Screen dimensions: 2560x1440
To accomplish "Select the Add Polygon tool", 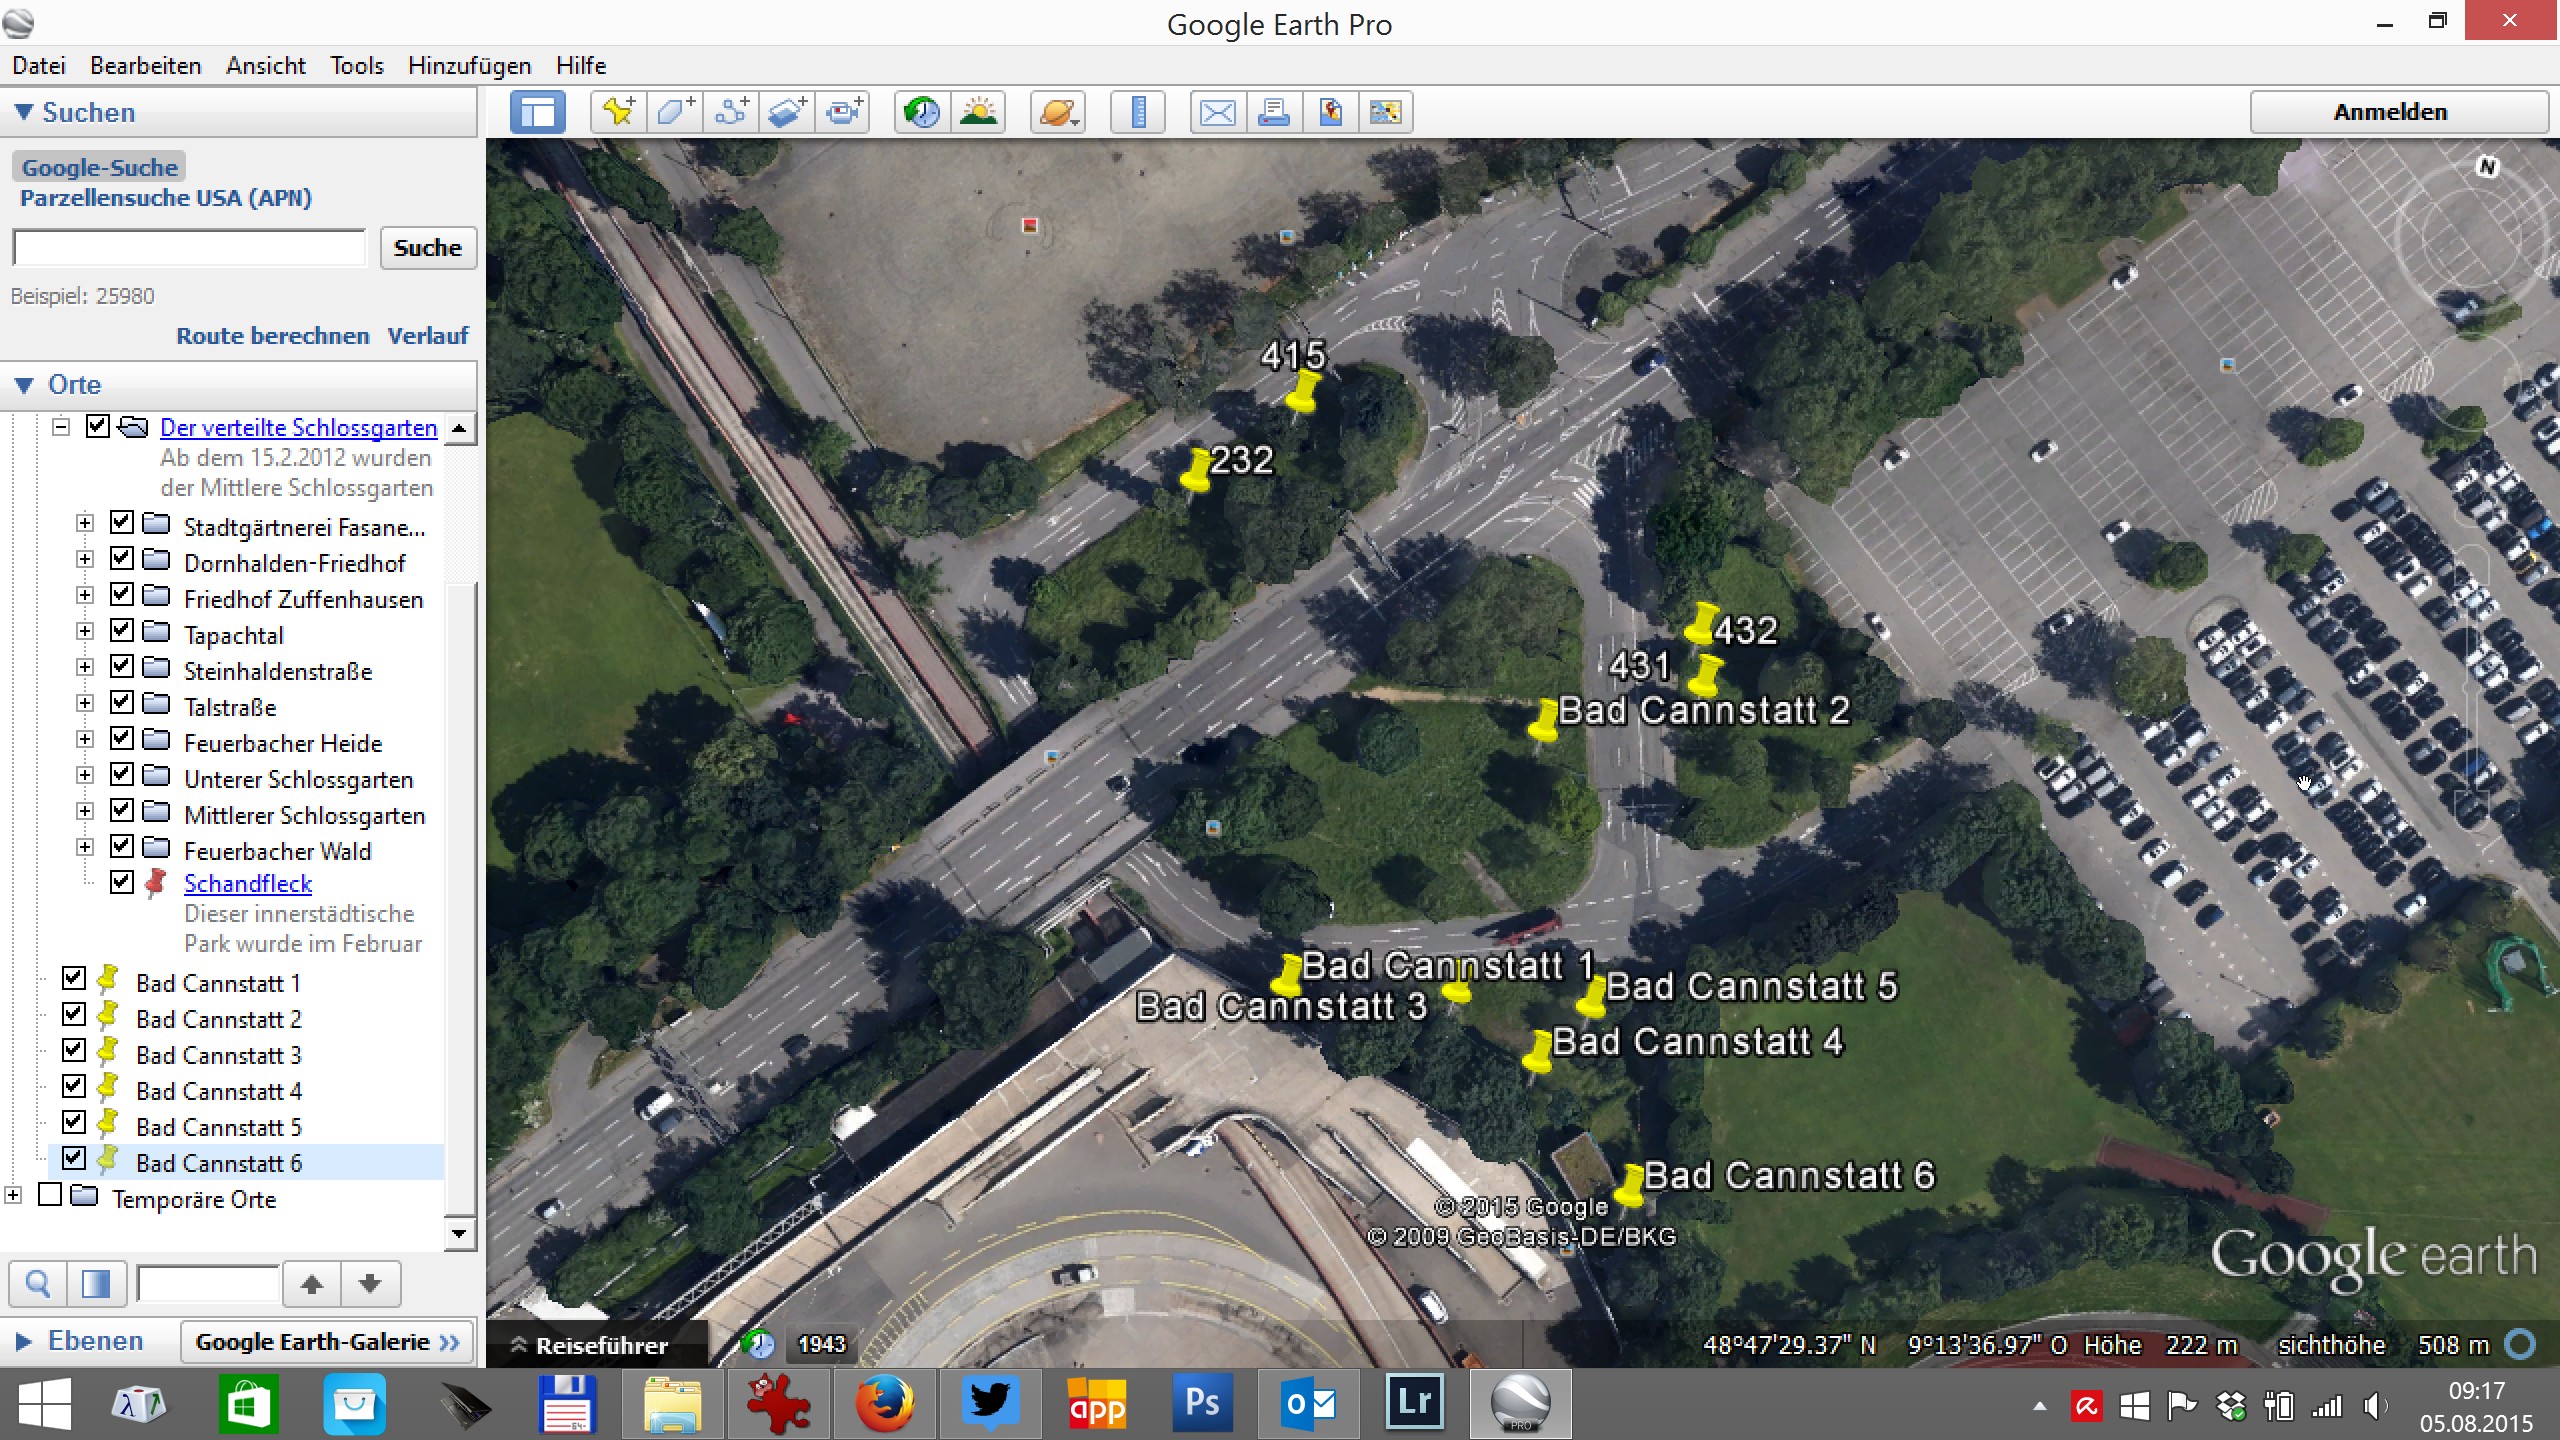I will pyautogui.click(x=674, y=112).
